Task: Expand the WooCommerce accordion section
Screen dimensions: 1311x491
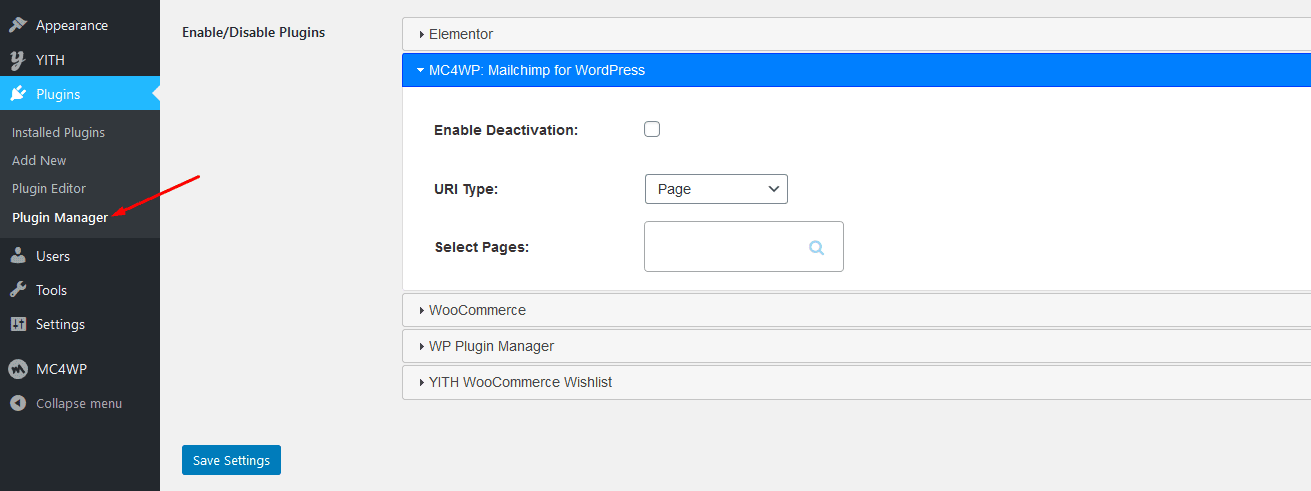Action: coord(856,310)
